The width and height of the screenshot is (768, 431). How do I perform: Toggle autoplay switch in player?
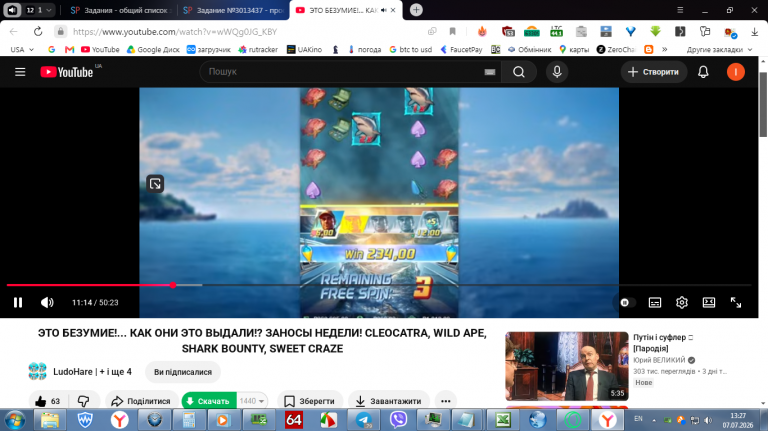[627, 303]
